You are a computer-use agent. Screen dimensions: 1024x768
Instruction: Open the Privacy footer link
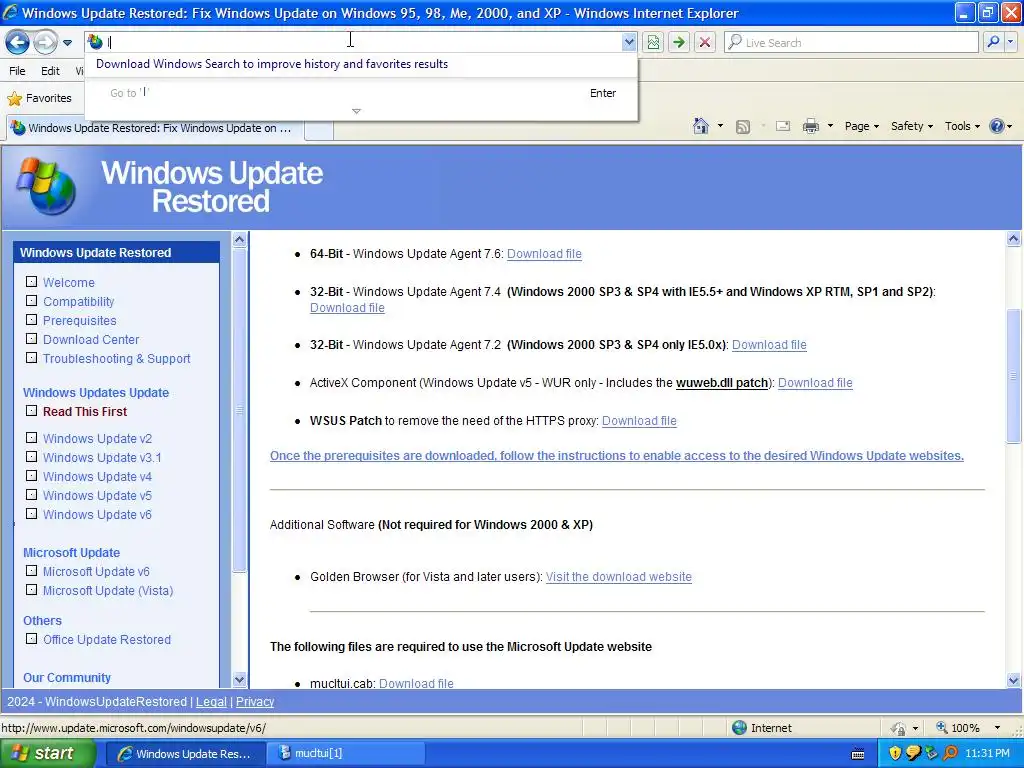[255, 701]
